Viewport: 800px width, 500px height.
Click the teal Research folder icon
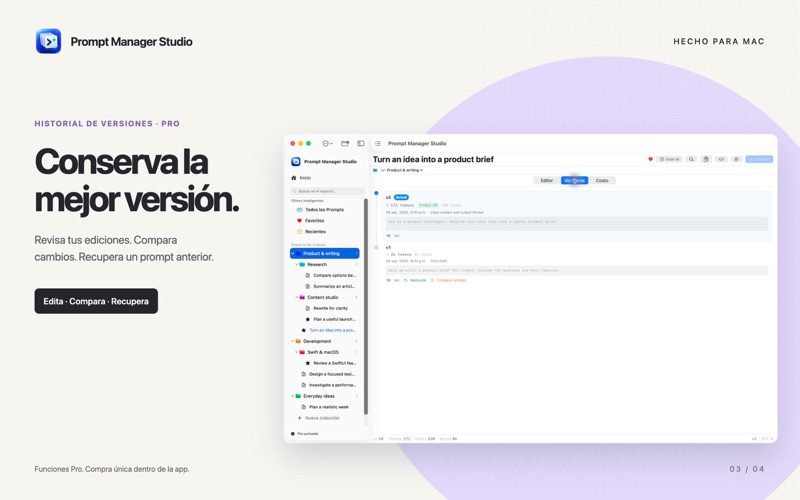pyautogui.click(x=303, y=264)
